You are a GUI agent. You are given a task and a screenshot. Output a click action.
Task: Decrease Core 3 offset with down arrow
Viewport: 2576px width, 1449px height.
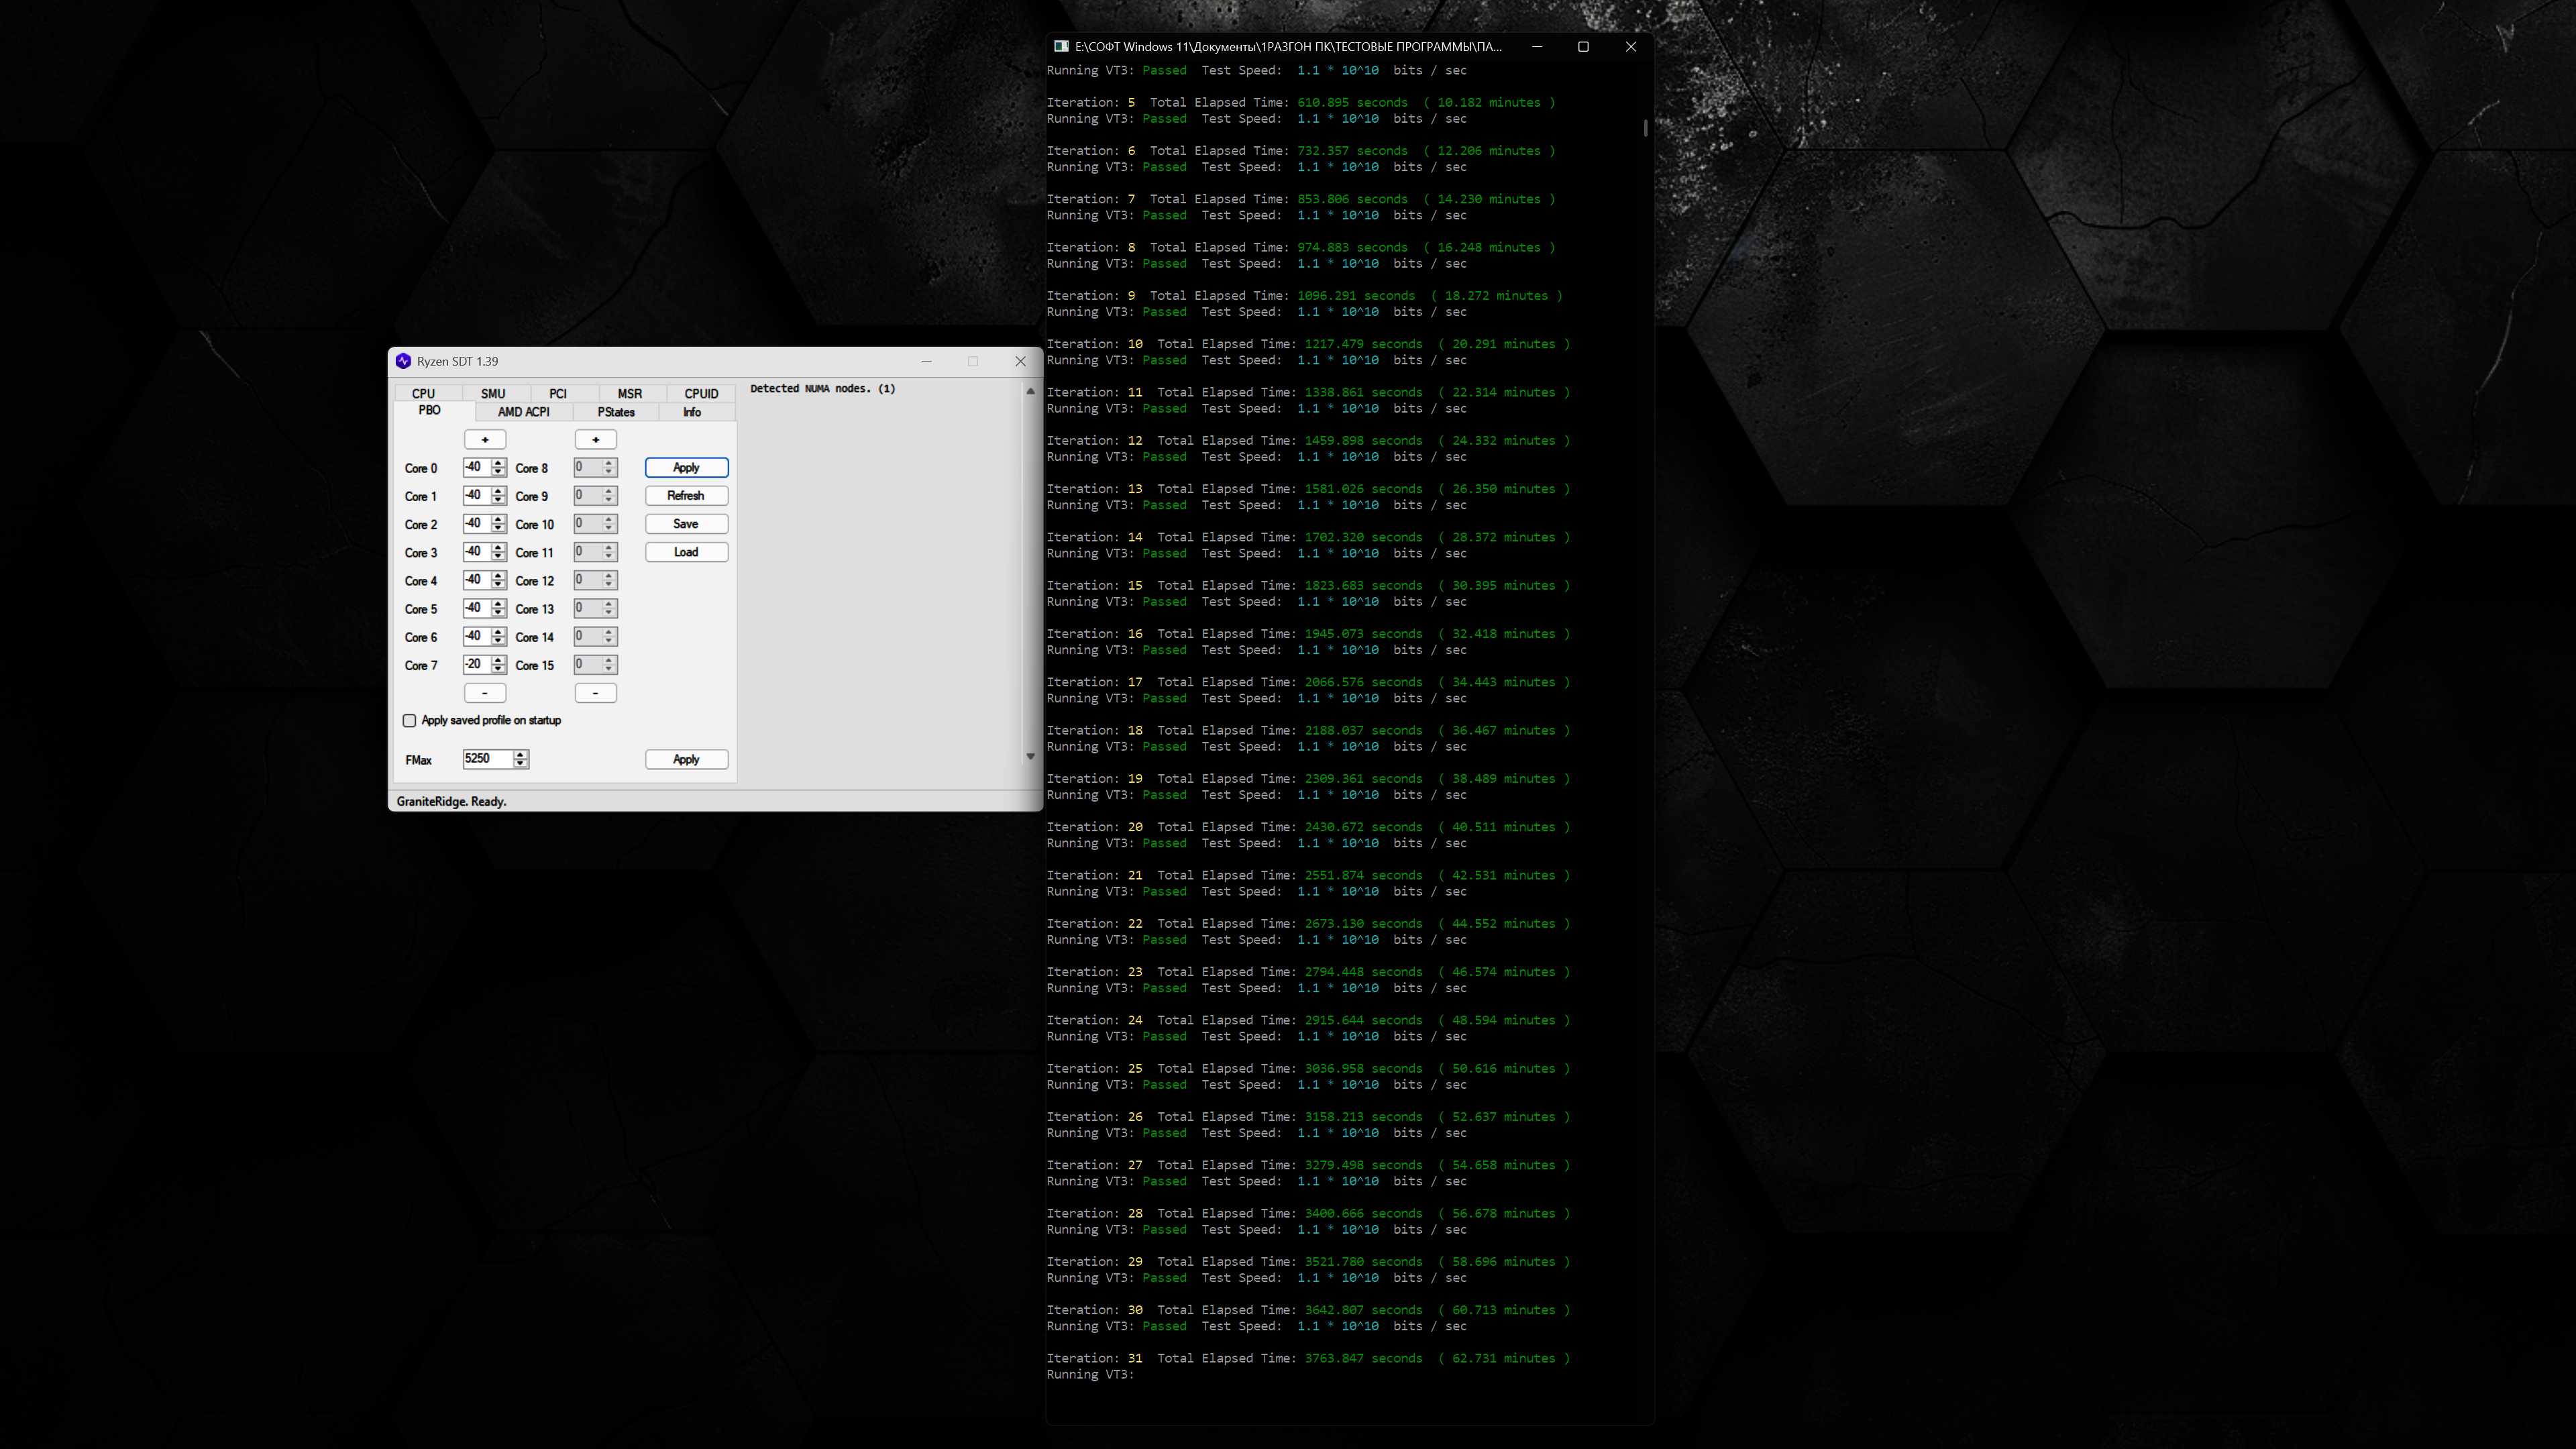pos(498,556)
